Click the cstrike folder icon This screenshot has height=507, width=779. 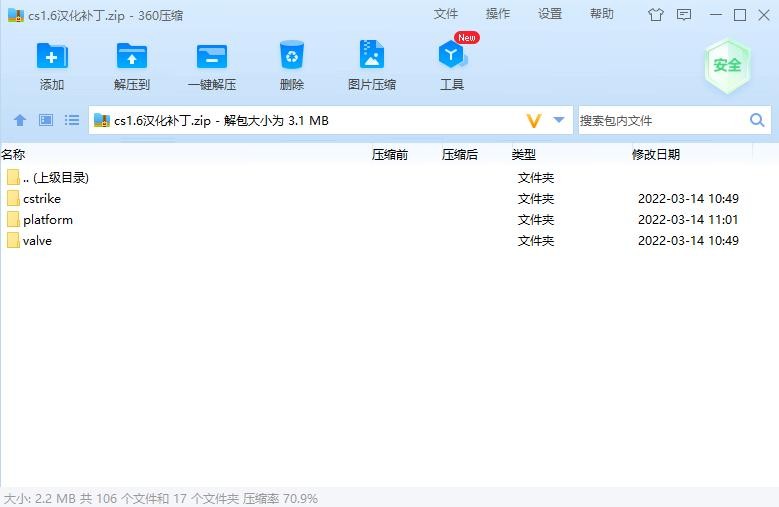tap(13, 199)
